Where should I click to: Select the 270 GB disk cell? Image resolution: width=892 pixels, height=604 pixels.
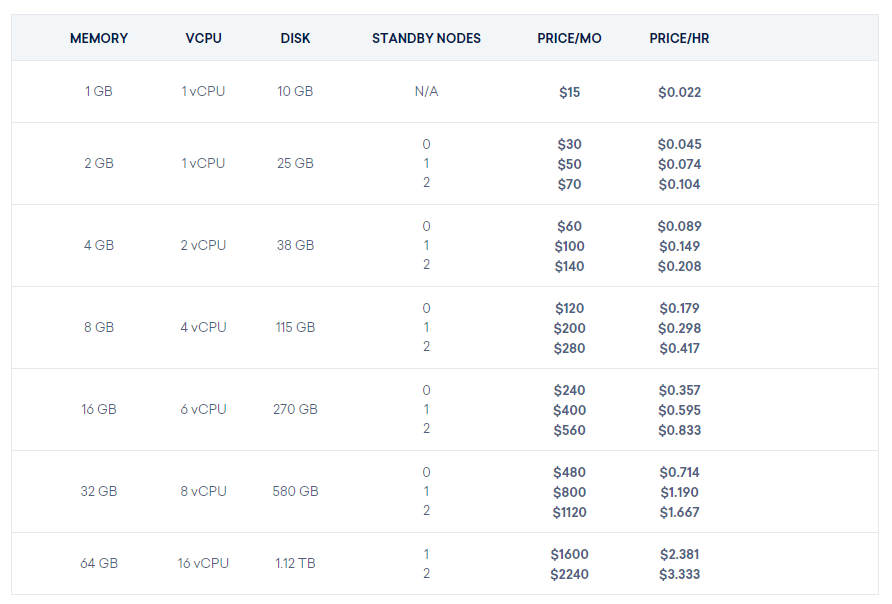click(x=295, y=409)
